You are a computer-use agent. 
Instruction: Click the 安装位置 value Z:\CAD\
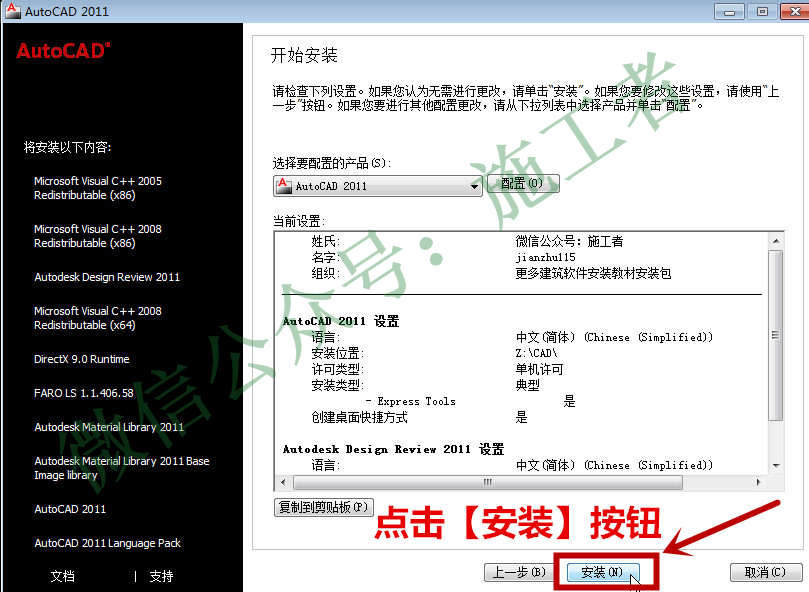pyautogui.click(x=537, y=354)
